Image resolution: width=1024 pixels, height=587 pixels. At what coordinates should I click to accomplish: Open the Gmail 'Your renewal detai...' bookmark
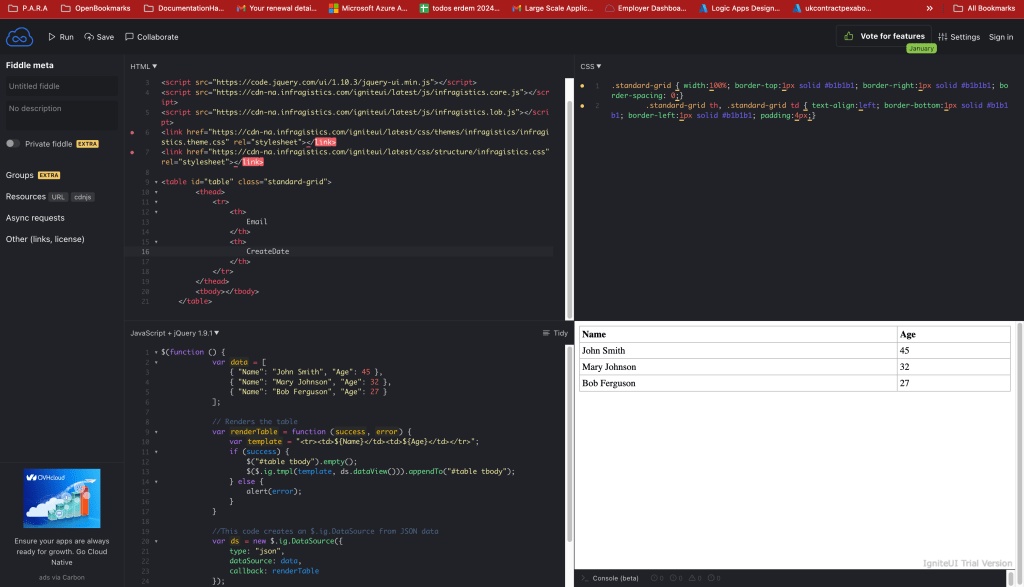[276, 8]
